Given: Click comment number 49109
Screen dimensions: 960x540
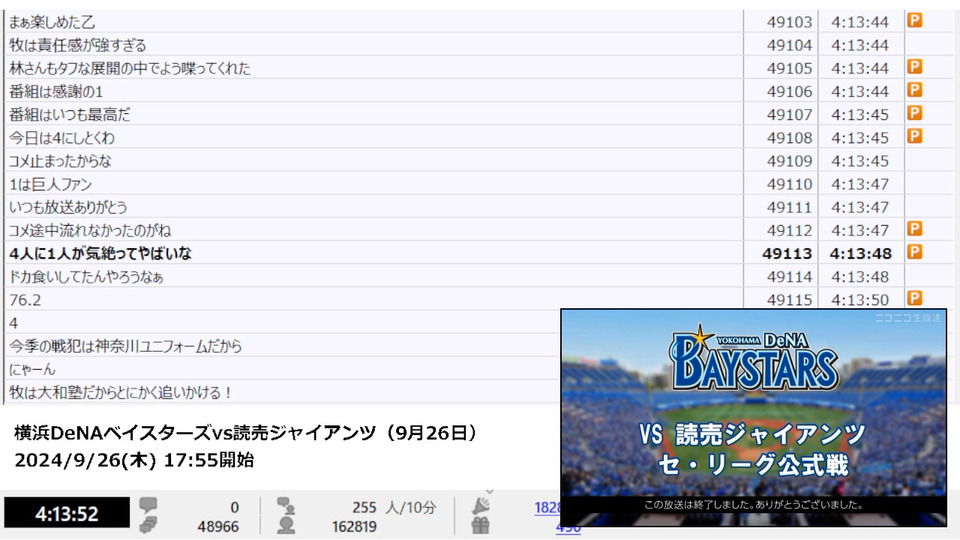Looking at the screenshot, I should [x=789, y=161].
